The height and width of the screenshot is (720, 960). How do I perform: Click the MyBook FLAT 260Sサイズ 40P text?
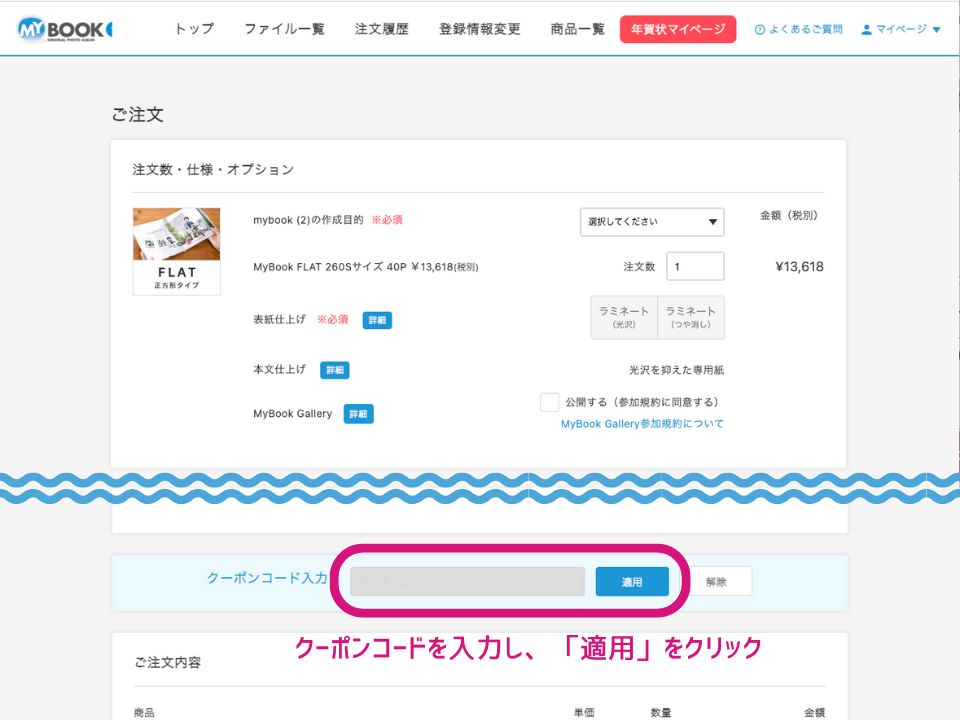tap(329, 267)
